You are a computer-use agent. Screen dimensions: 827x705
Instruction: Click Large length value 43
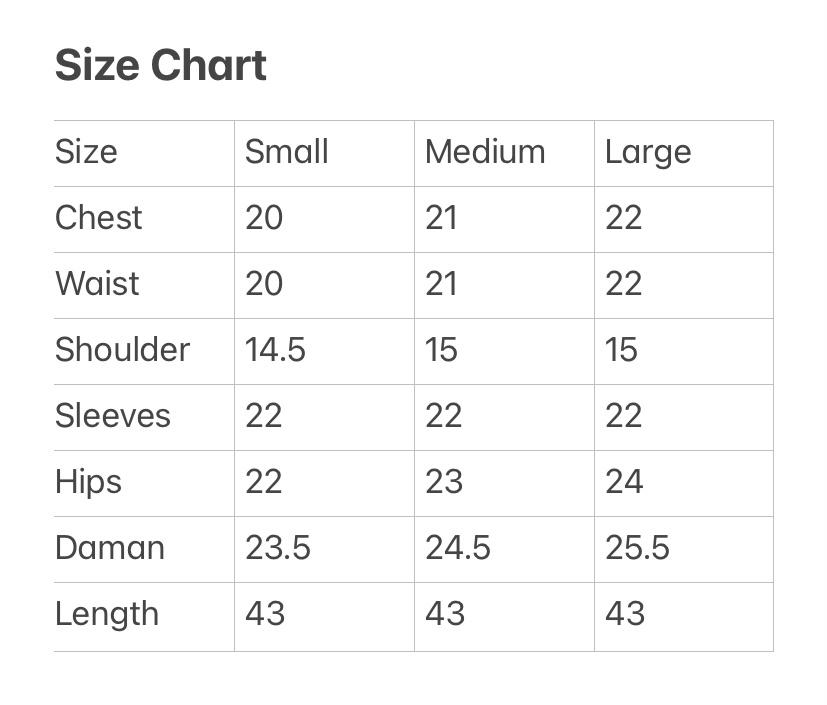[x=625, y=614]
